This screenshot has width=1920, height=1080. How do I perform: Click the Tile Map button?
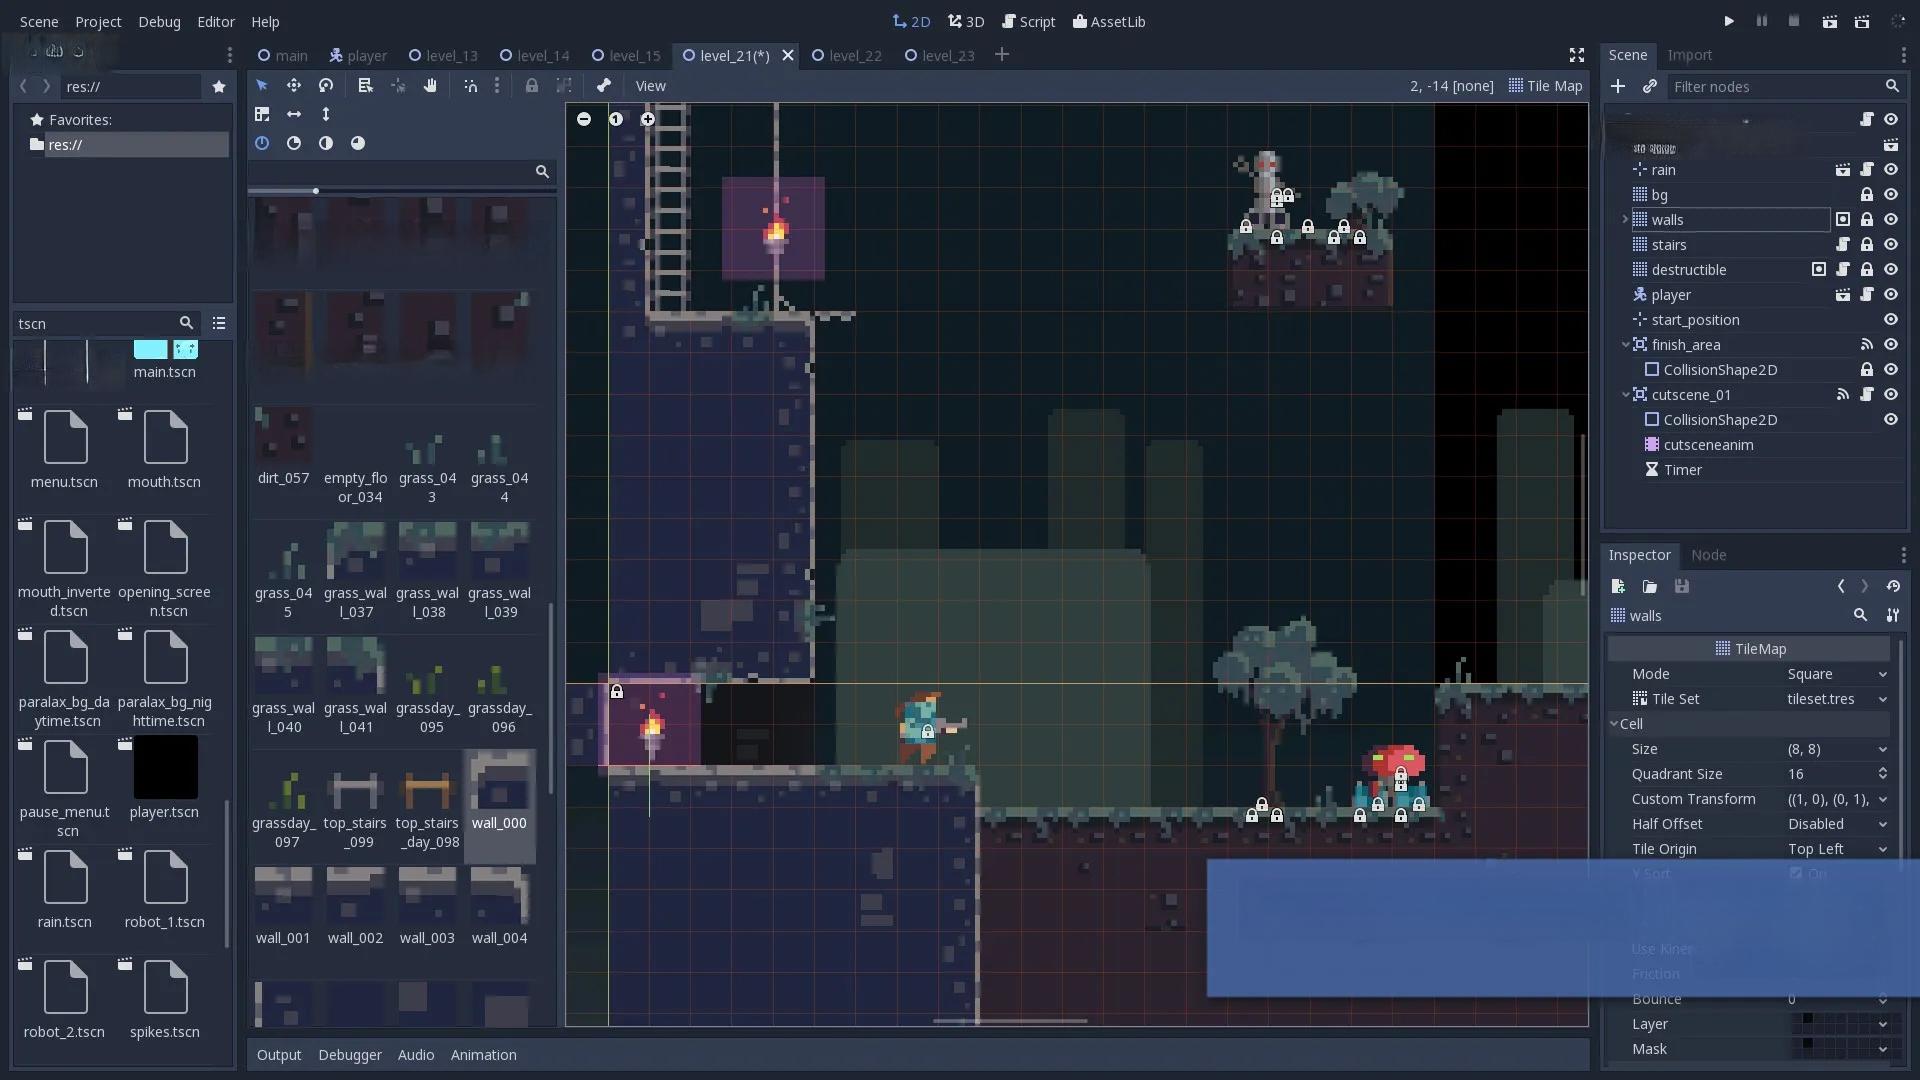point(1545,86)
